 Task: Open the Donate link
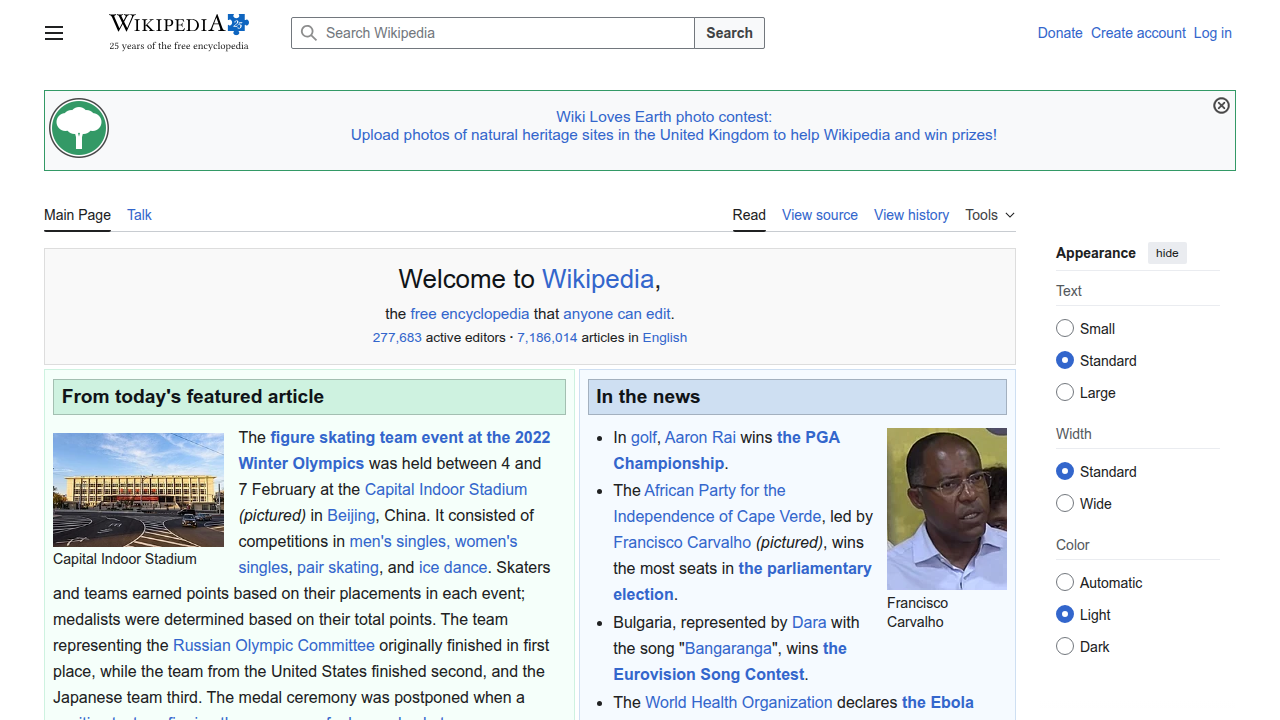click(1060, 33)
